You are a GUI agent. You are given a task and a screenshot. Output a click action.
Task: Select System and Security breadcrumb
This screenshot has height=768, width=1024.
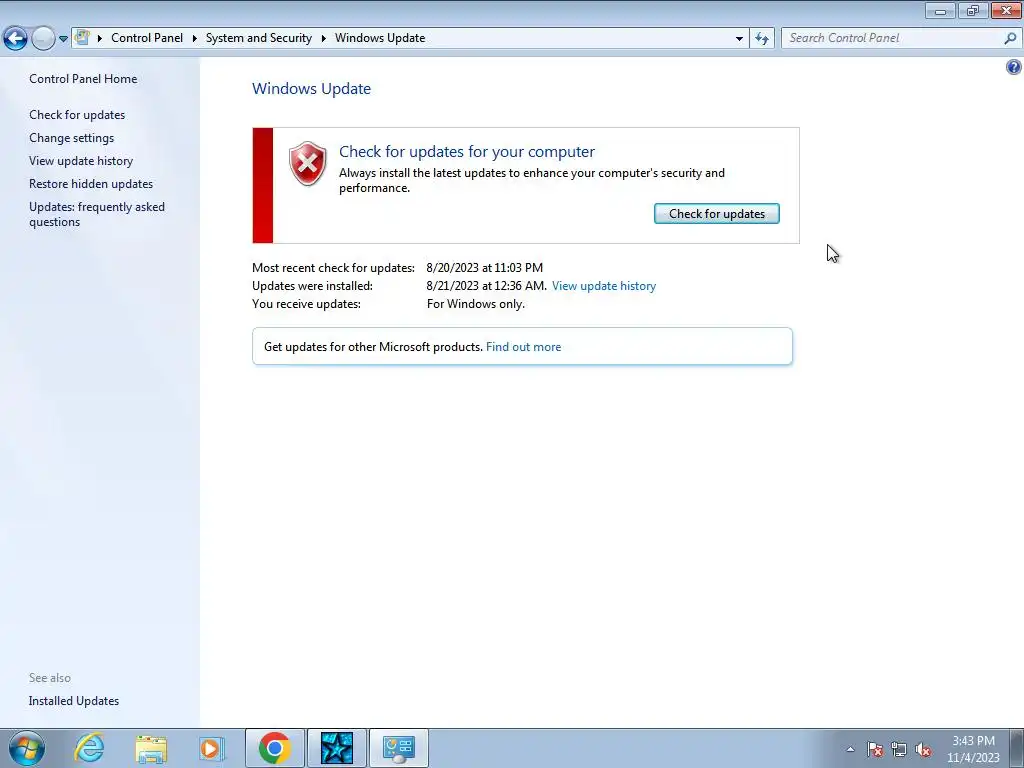click(259, 38)
